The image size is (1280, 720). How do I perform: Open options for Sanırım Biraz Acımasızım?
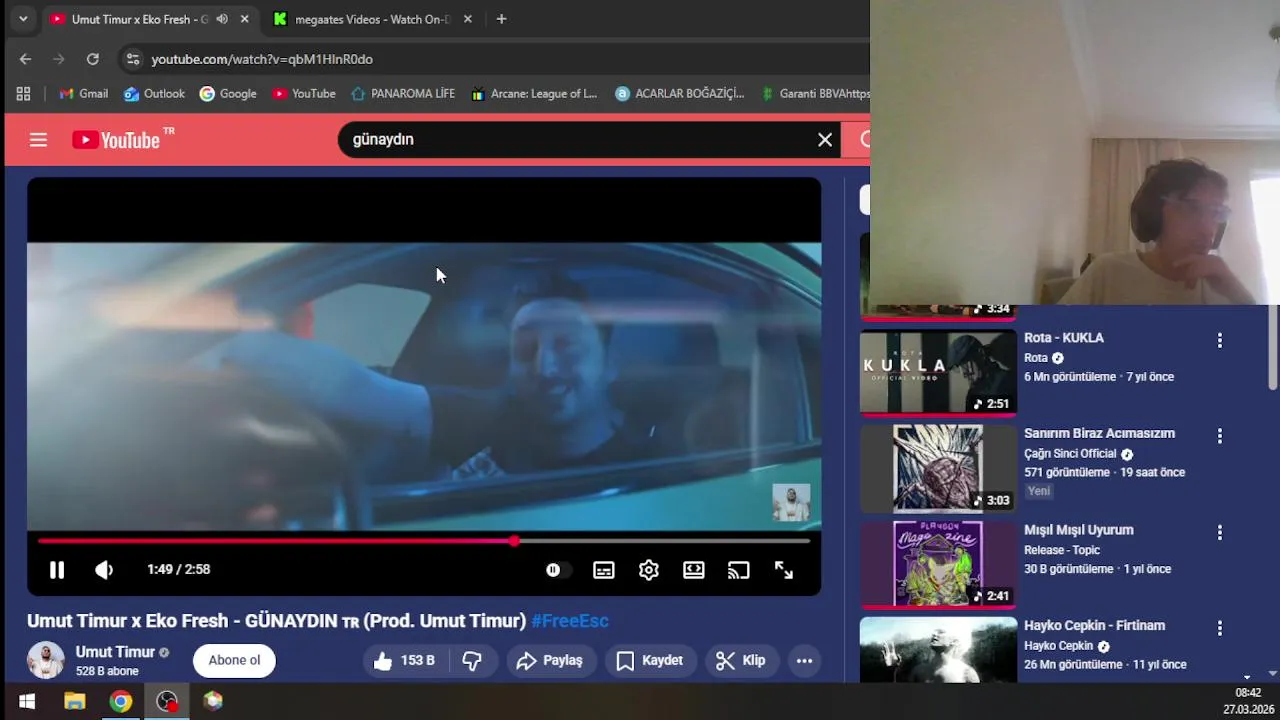coord(1219,436)
